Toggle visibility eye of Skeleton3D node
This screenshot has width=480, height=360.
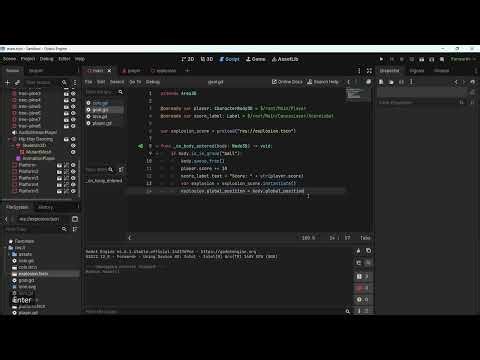[x=73, y=146]
